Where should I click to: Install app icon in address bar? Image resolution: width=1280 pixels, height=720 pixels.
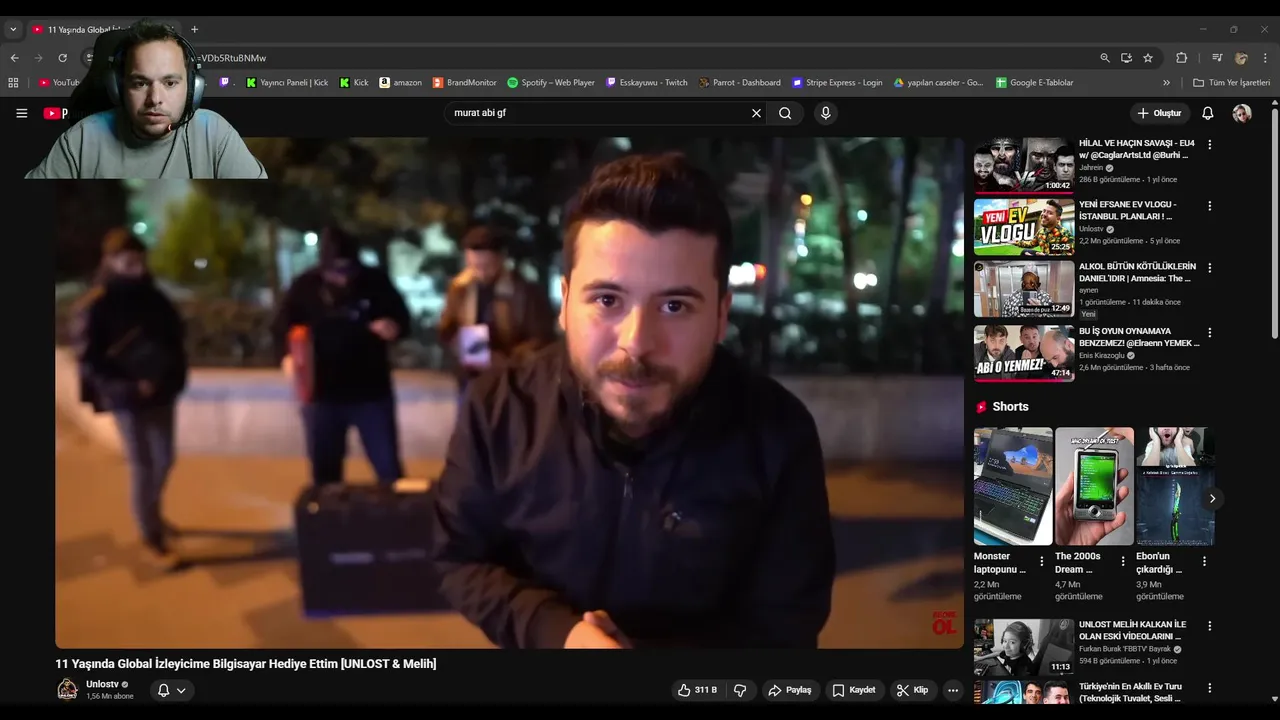tap(1126, 58)
